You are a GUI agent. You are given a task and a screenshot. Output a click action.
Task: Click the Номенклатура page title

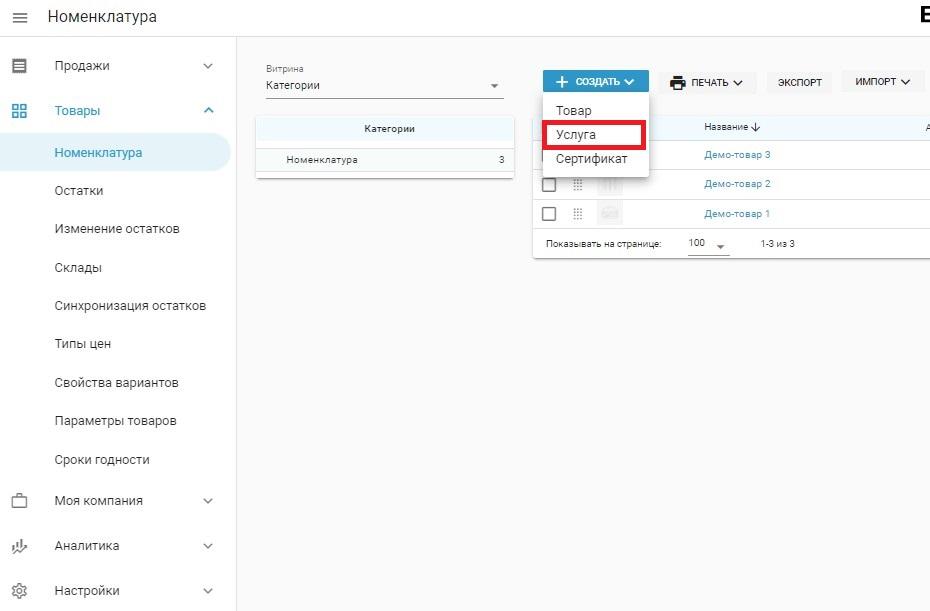103,17
